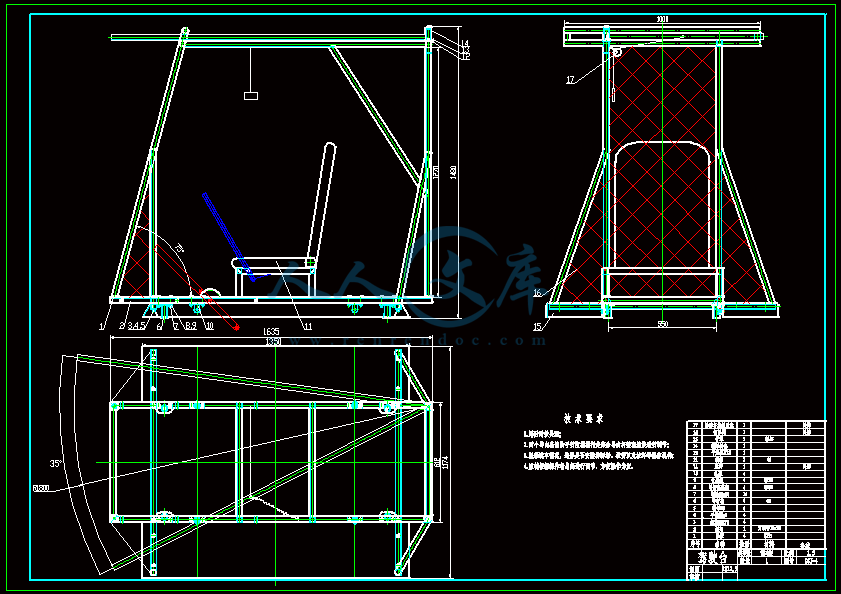Select the part callout number 11
Image resolution: width=841 pixels, height=594 pixels.
click(x=308, y=326)
